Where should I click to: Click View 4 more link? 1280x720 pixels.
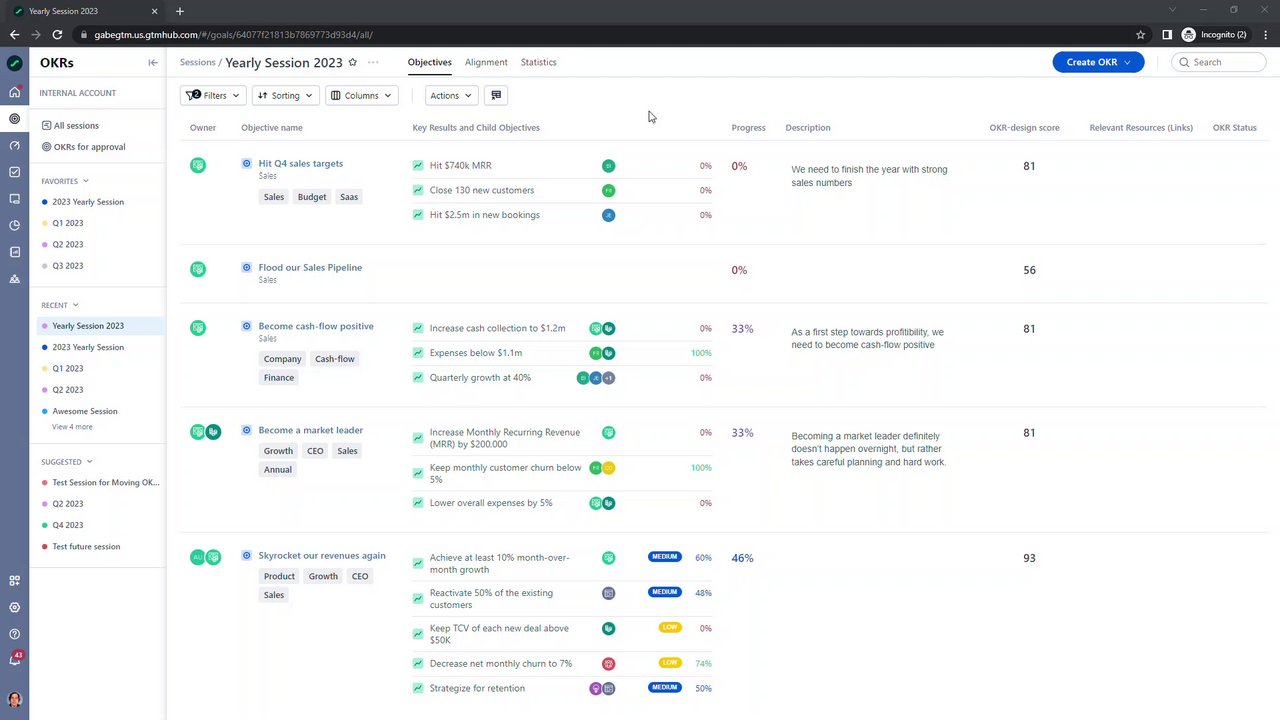(72, 427)
